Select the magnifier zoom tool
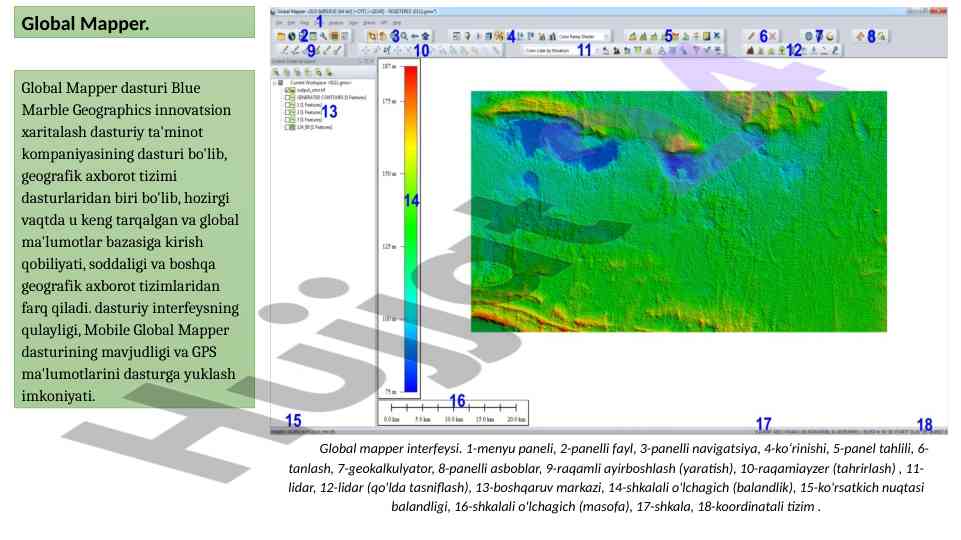961x540 pixels. 405,36
